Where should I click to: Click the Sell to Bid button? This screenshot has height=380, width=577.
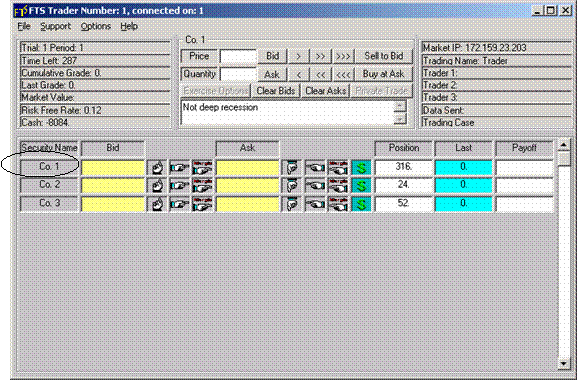[x=383, y=56]
